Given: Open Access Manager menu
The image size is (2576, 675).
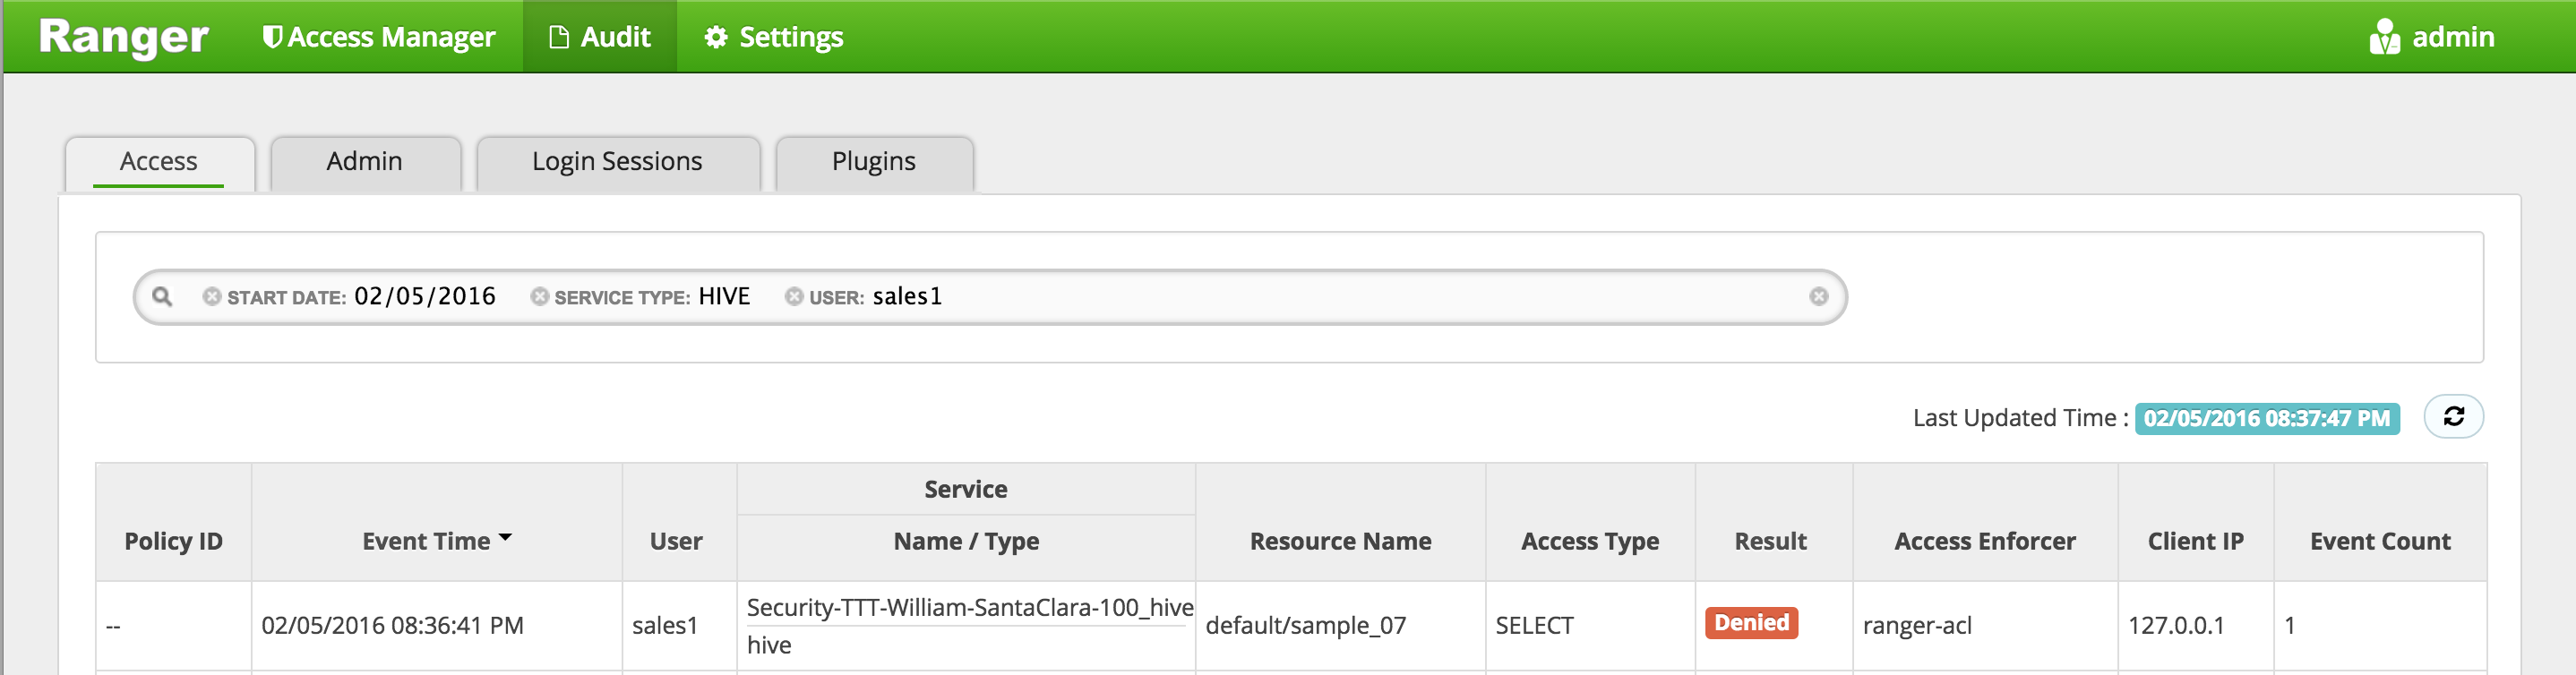Looking at the screenshot, I should pyautogui.click(x=379, y=37).
